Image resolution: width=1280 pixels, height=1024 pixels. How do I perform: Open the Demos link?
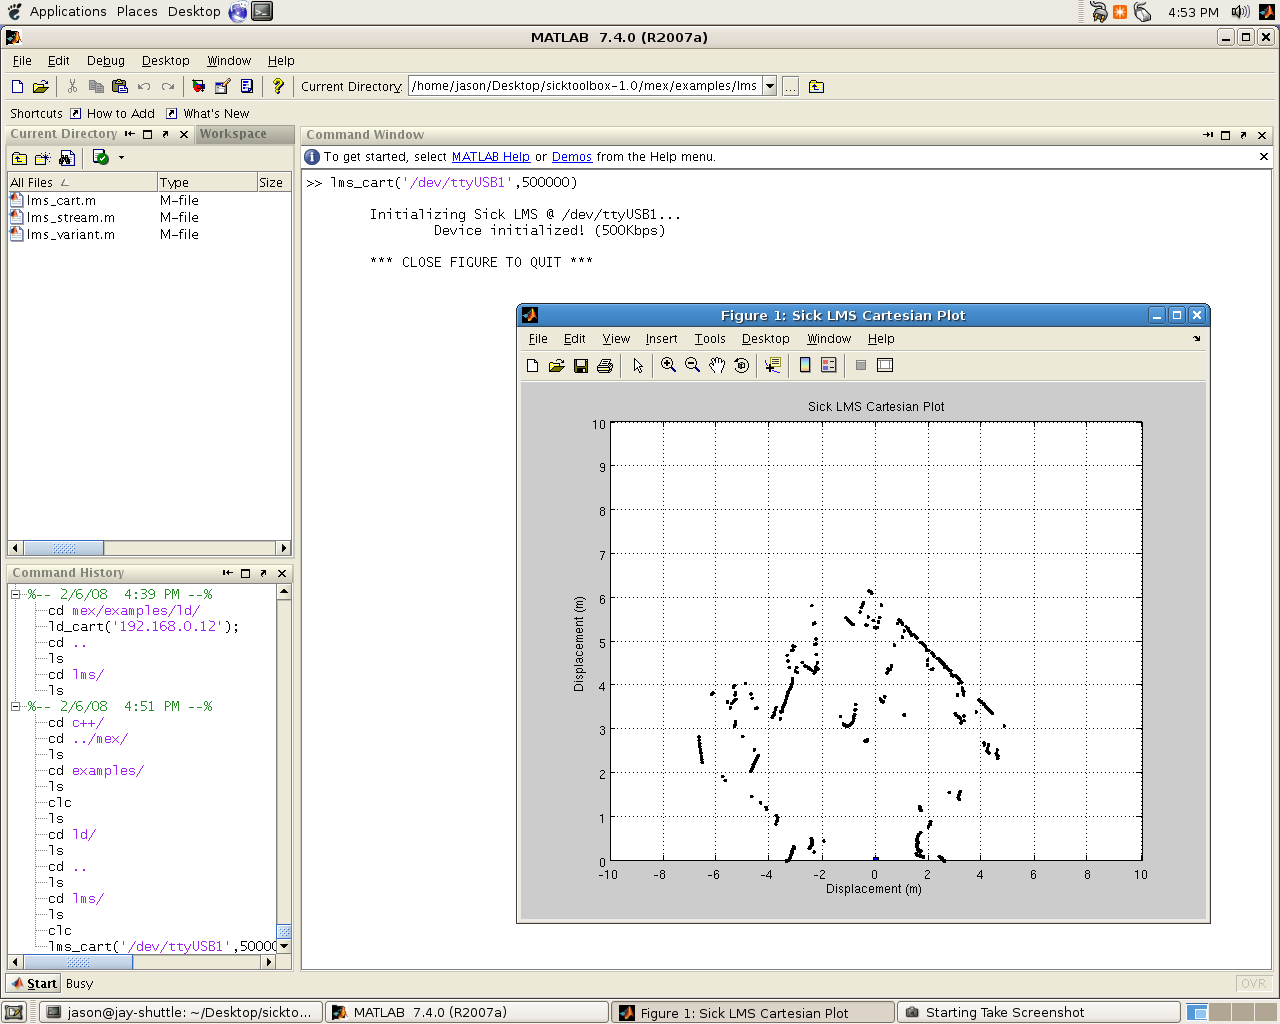pyautogui.click(x=572, y=157)
